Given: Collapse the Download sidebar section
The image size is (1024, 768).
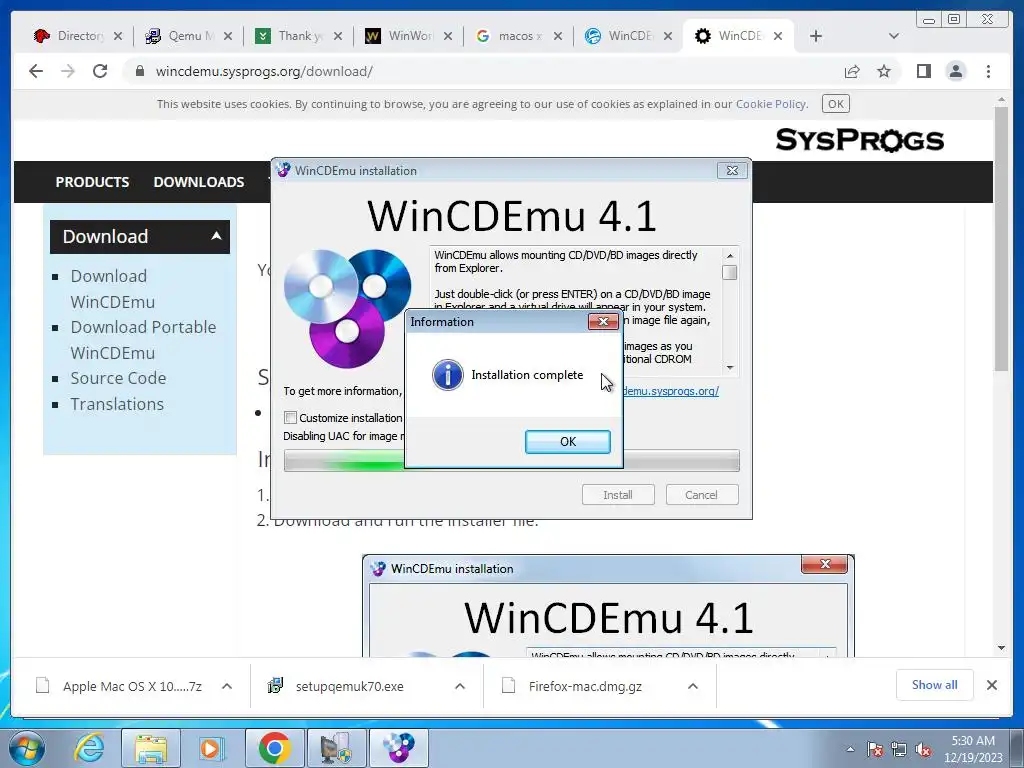Looking at the screenshot, I should (x=216, y=236).
